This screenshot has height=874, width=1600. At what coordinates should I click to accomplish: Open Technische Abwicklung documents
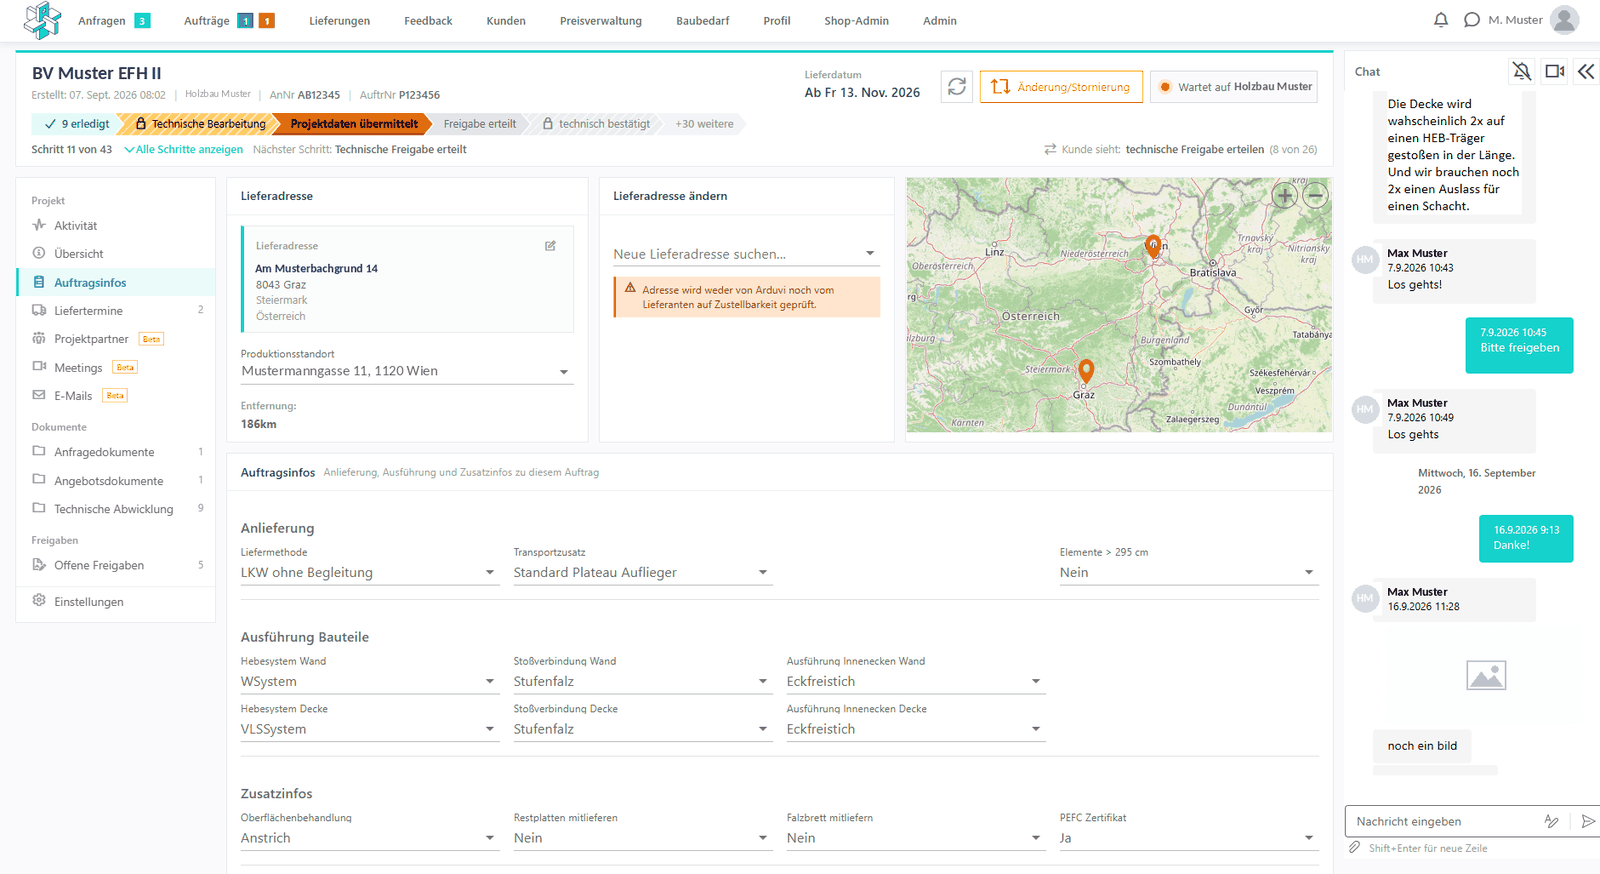(116, 509)
